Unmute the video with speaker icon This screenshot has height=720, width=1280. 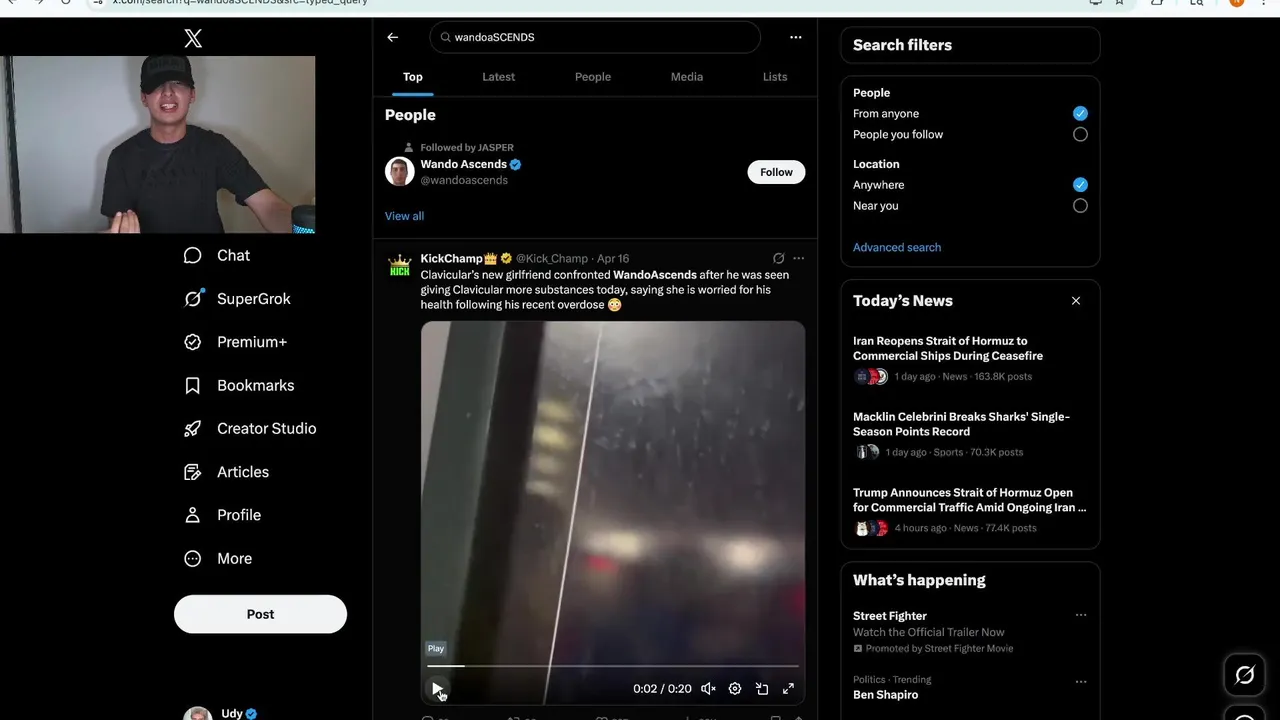(708, 688)
